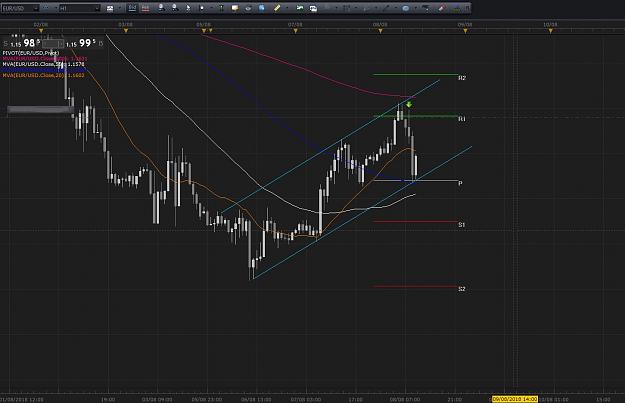The image size is (625, 403).
Task: Click the Ask price chart toggle
Action: tap(145, 8)
